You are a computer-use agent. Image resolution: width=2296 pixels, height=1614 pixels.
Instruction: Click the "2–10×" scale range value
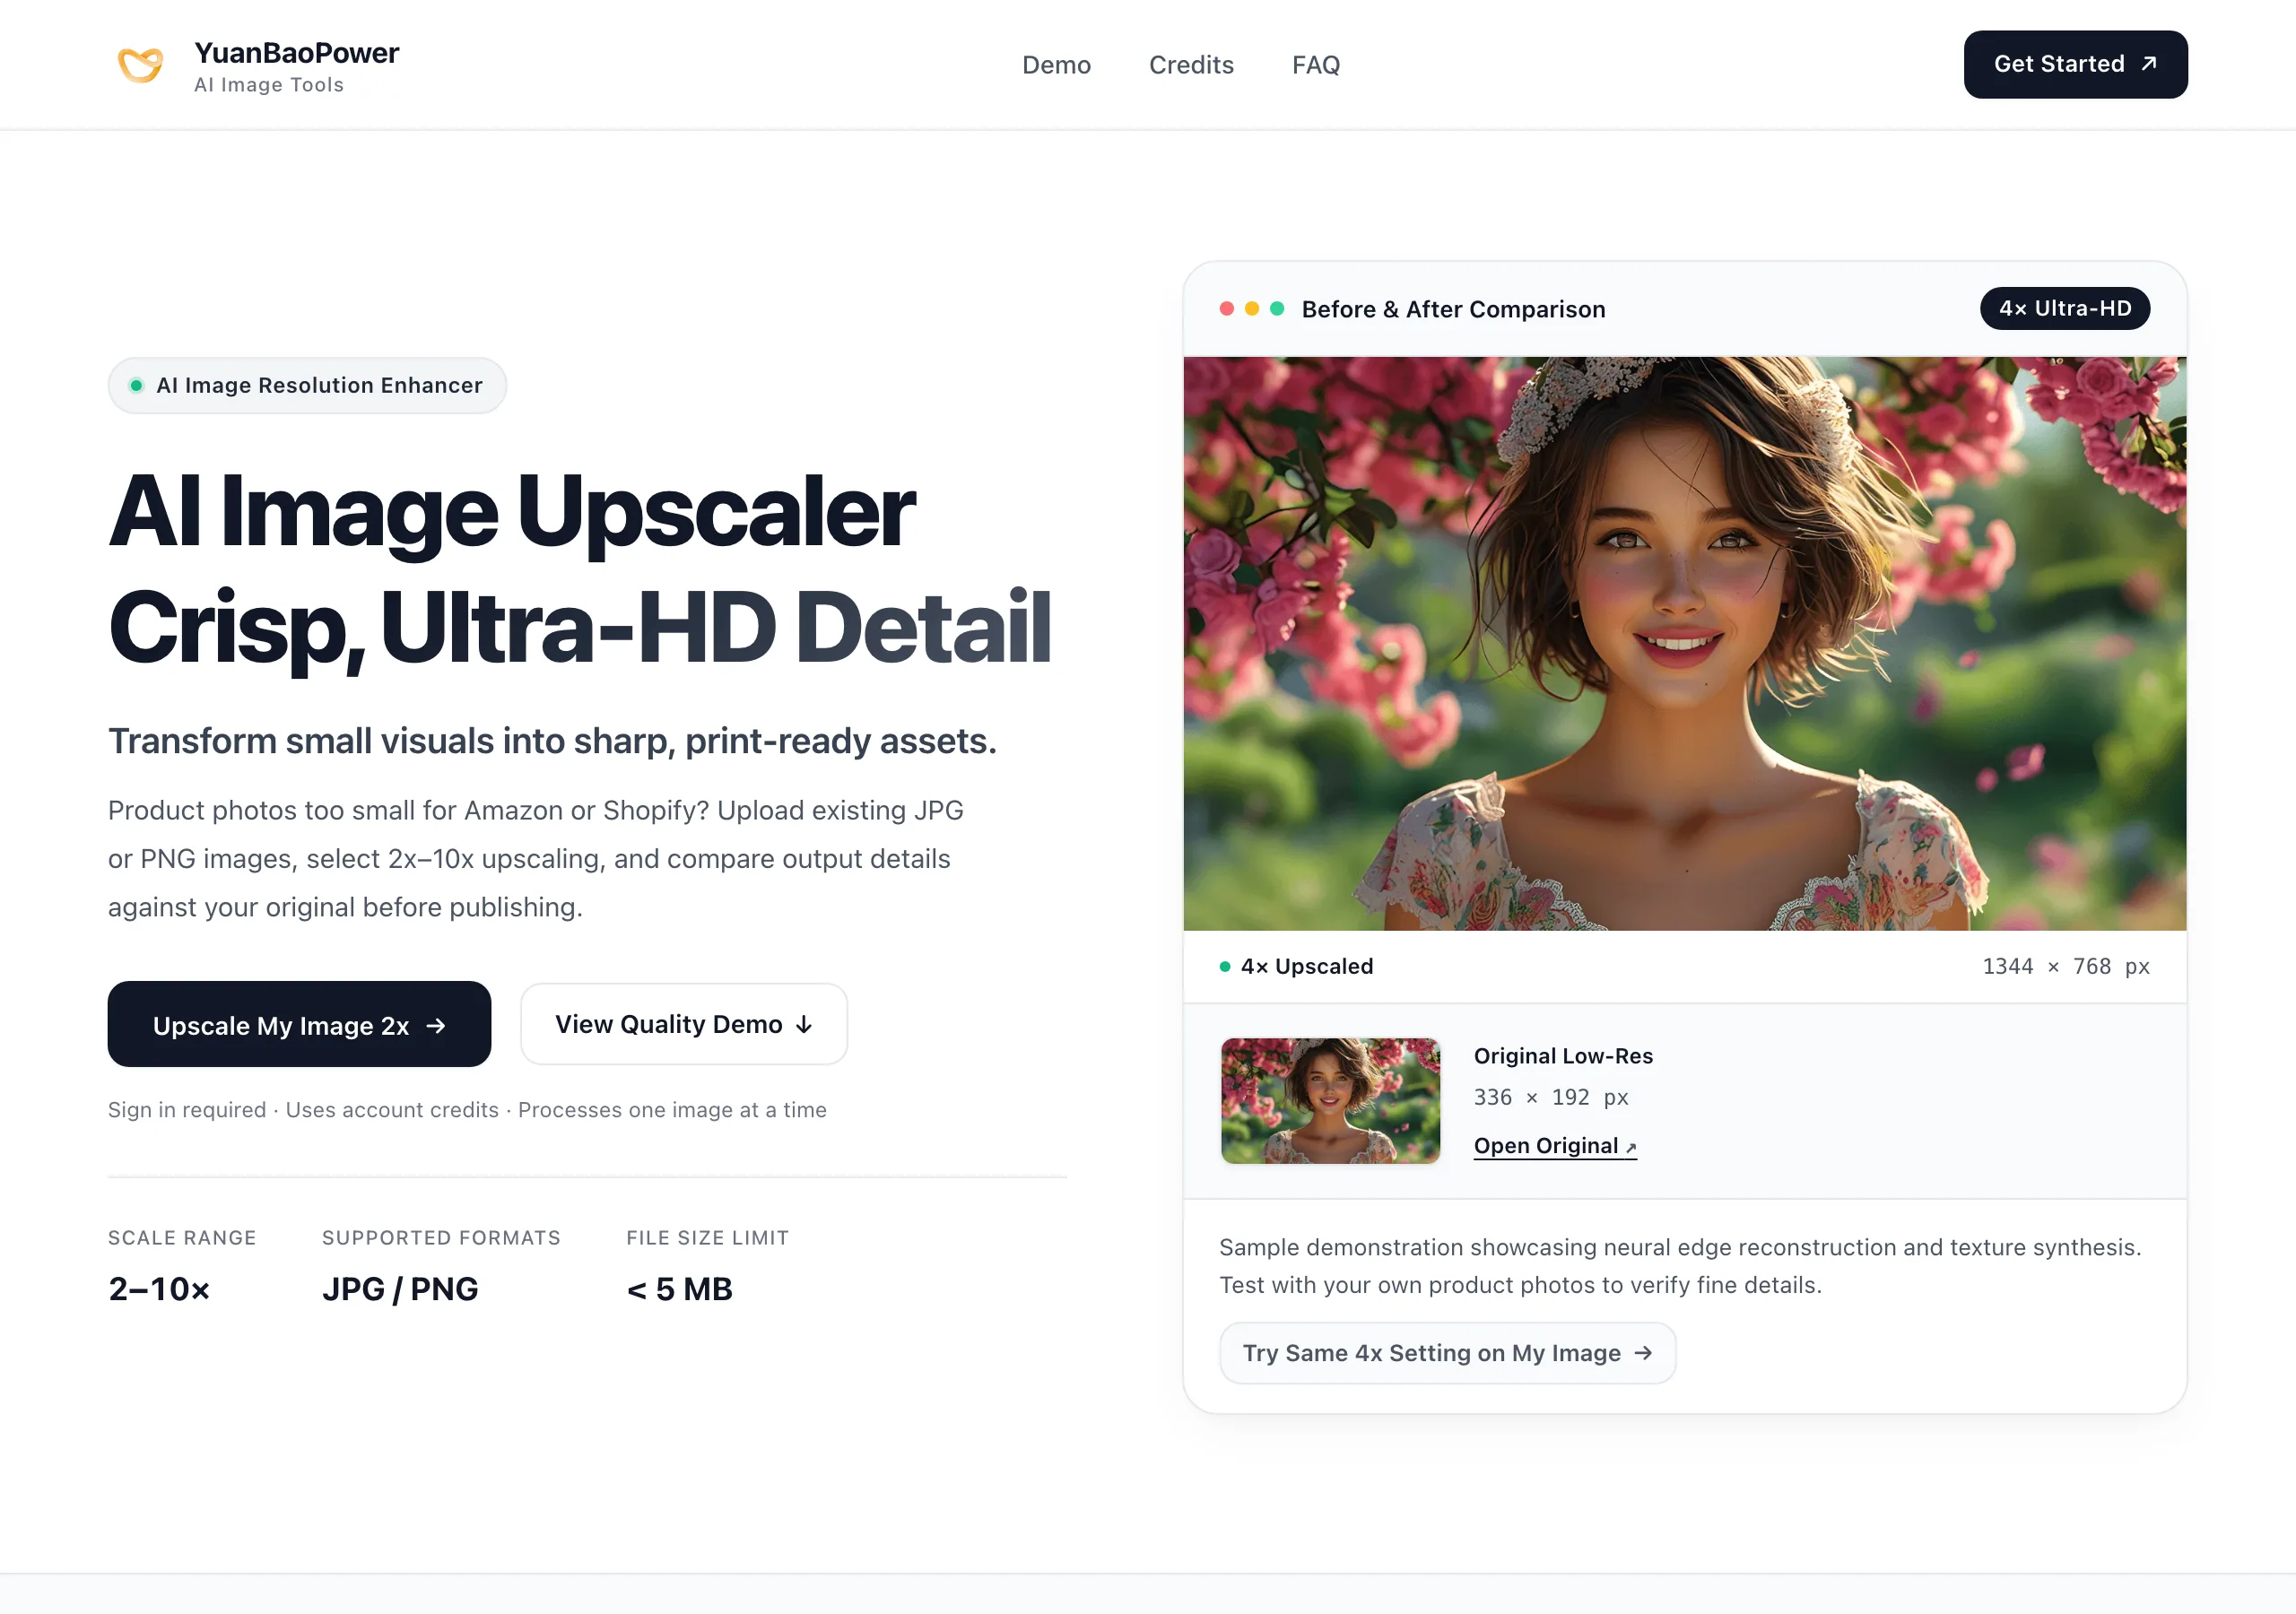159,1289
